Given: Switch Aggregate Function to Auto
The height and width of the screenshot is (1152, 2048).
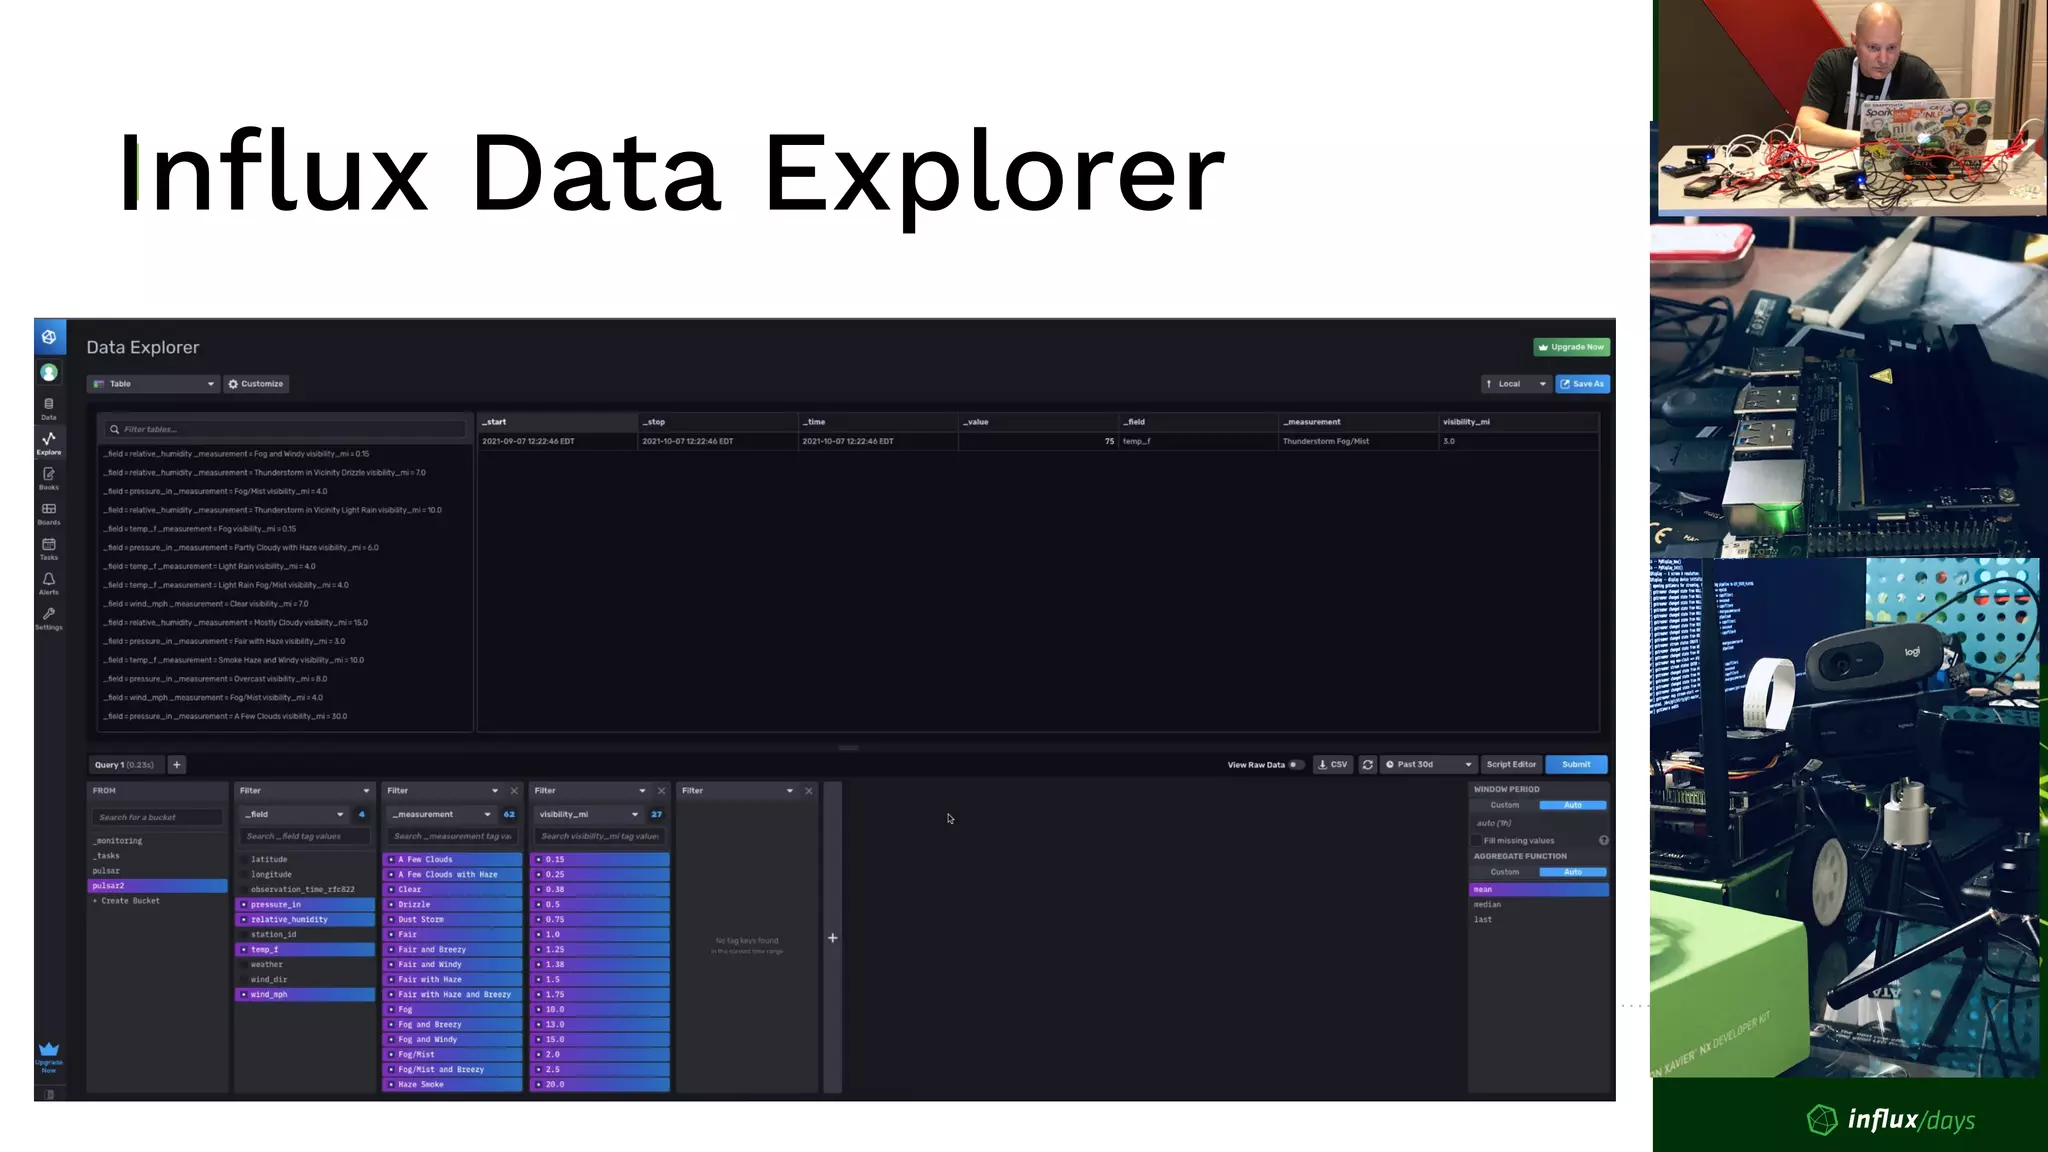Looking at the screenshot, I should click(x=1573, y=872).
